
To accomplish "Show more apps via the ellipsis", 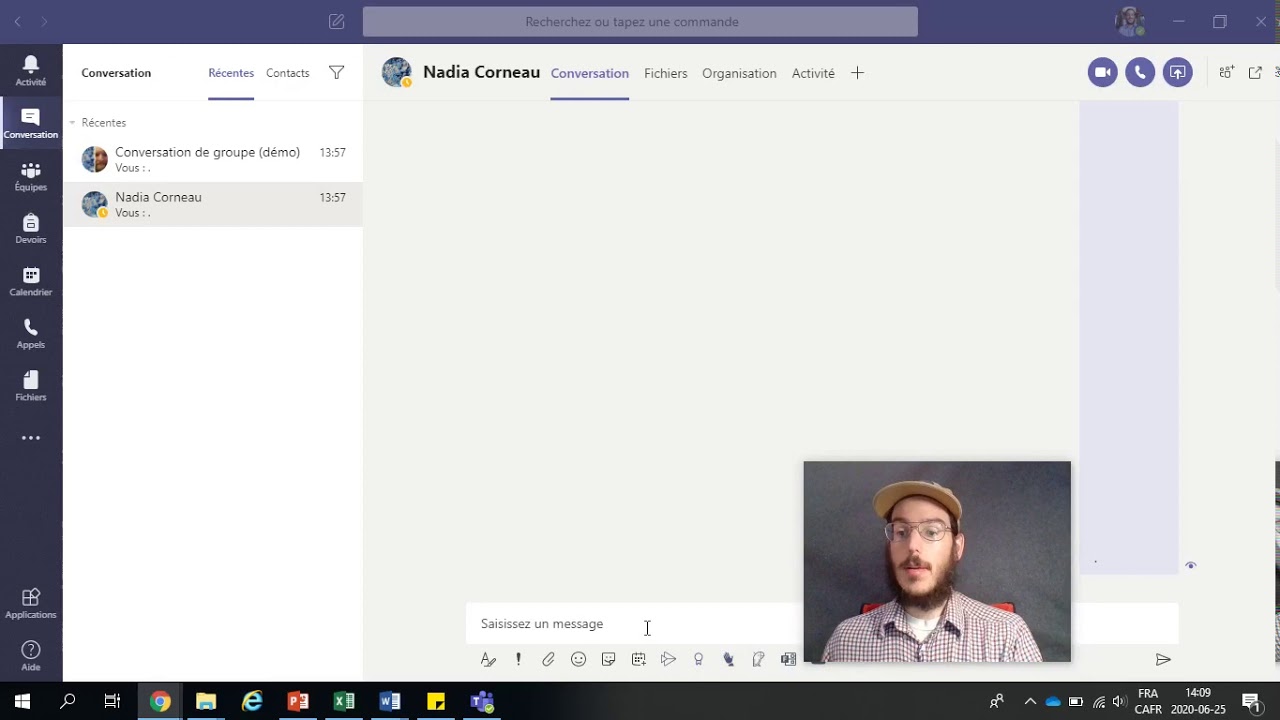I will click(31, 438).
